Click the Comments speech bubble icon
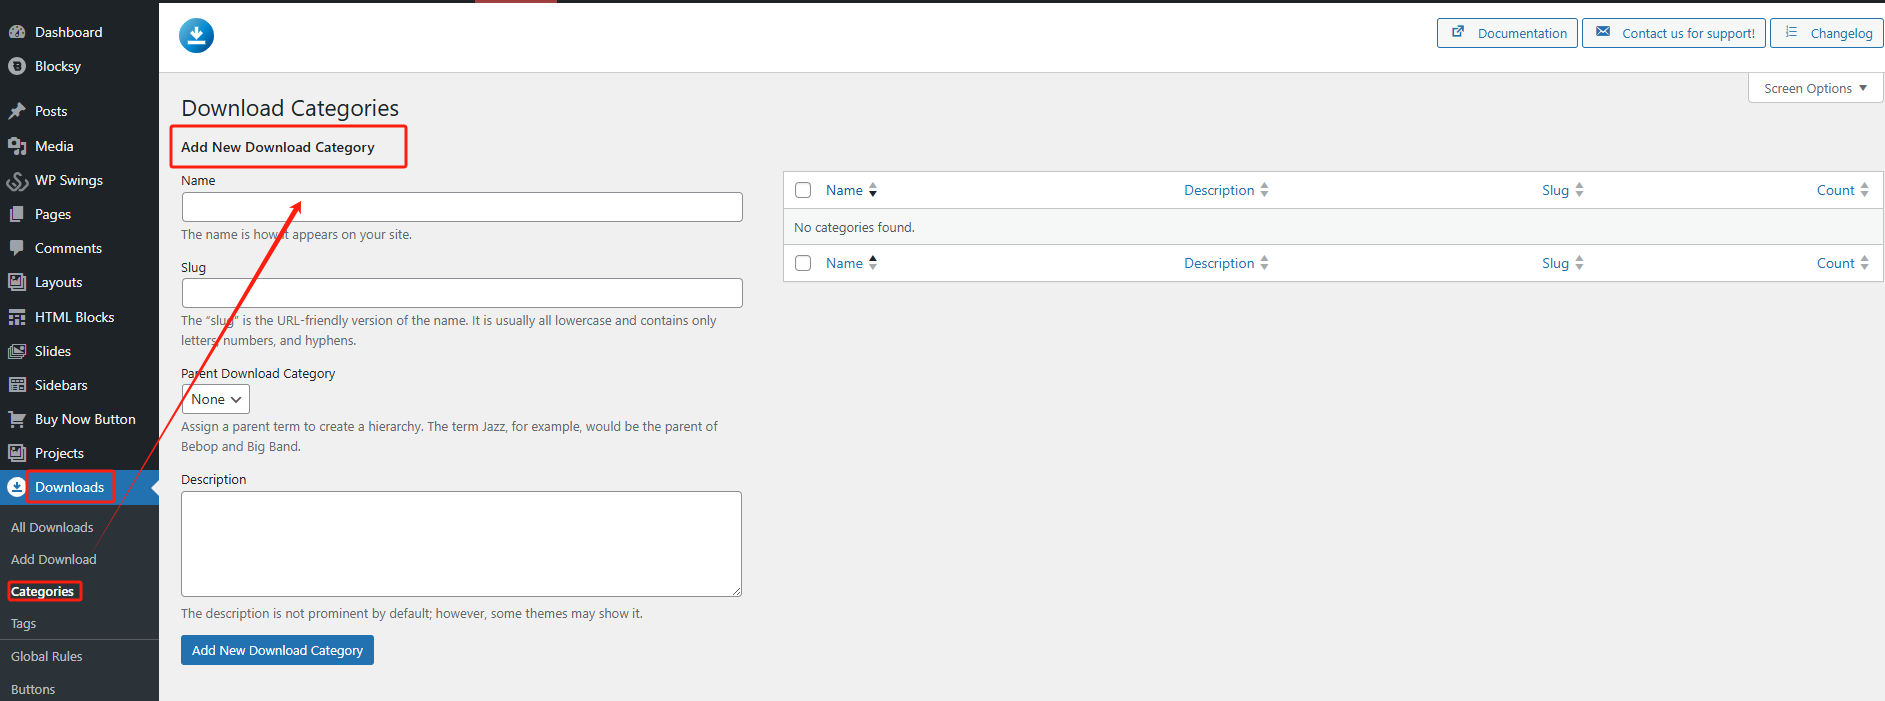1885x701 pixels. [17, 248]
